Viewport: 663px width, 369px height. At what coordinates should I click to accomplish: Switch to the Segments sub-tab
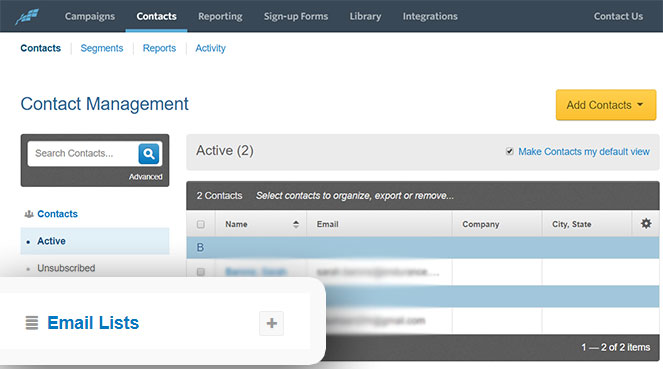(x=102, y=48)
